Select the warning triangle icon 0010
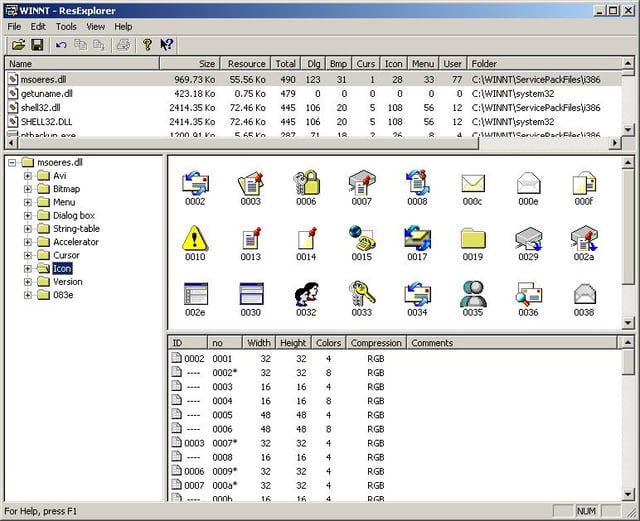 [195, 243]
